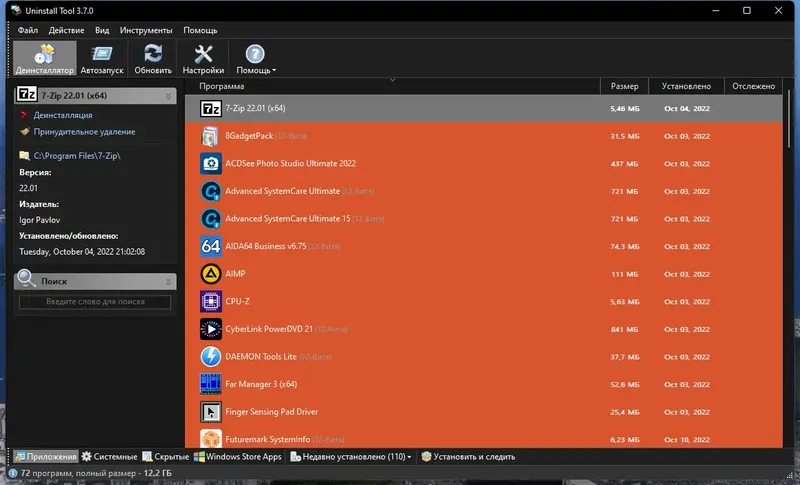This screenshot has width=800, height=485.
Task: Click Установить и следить button
Action: click(x=468, y=456)
